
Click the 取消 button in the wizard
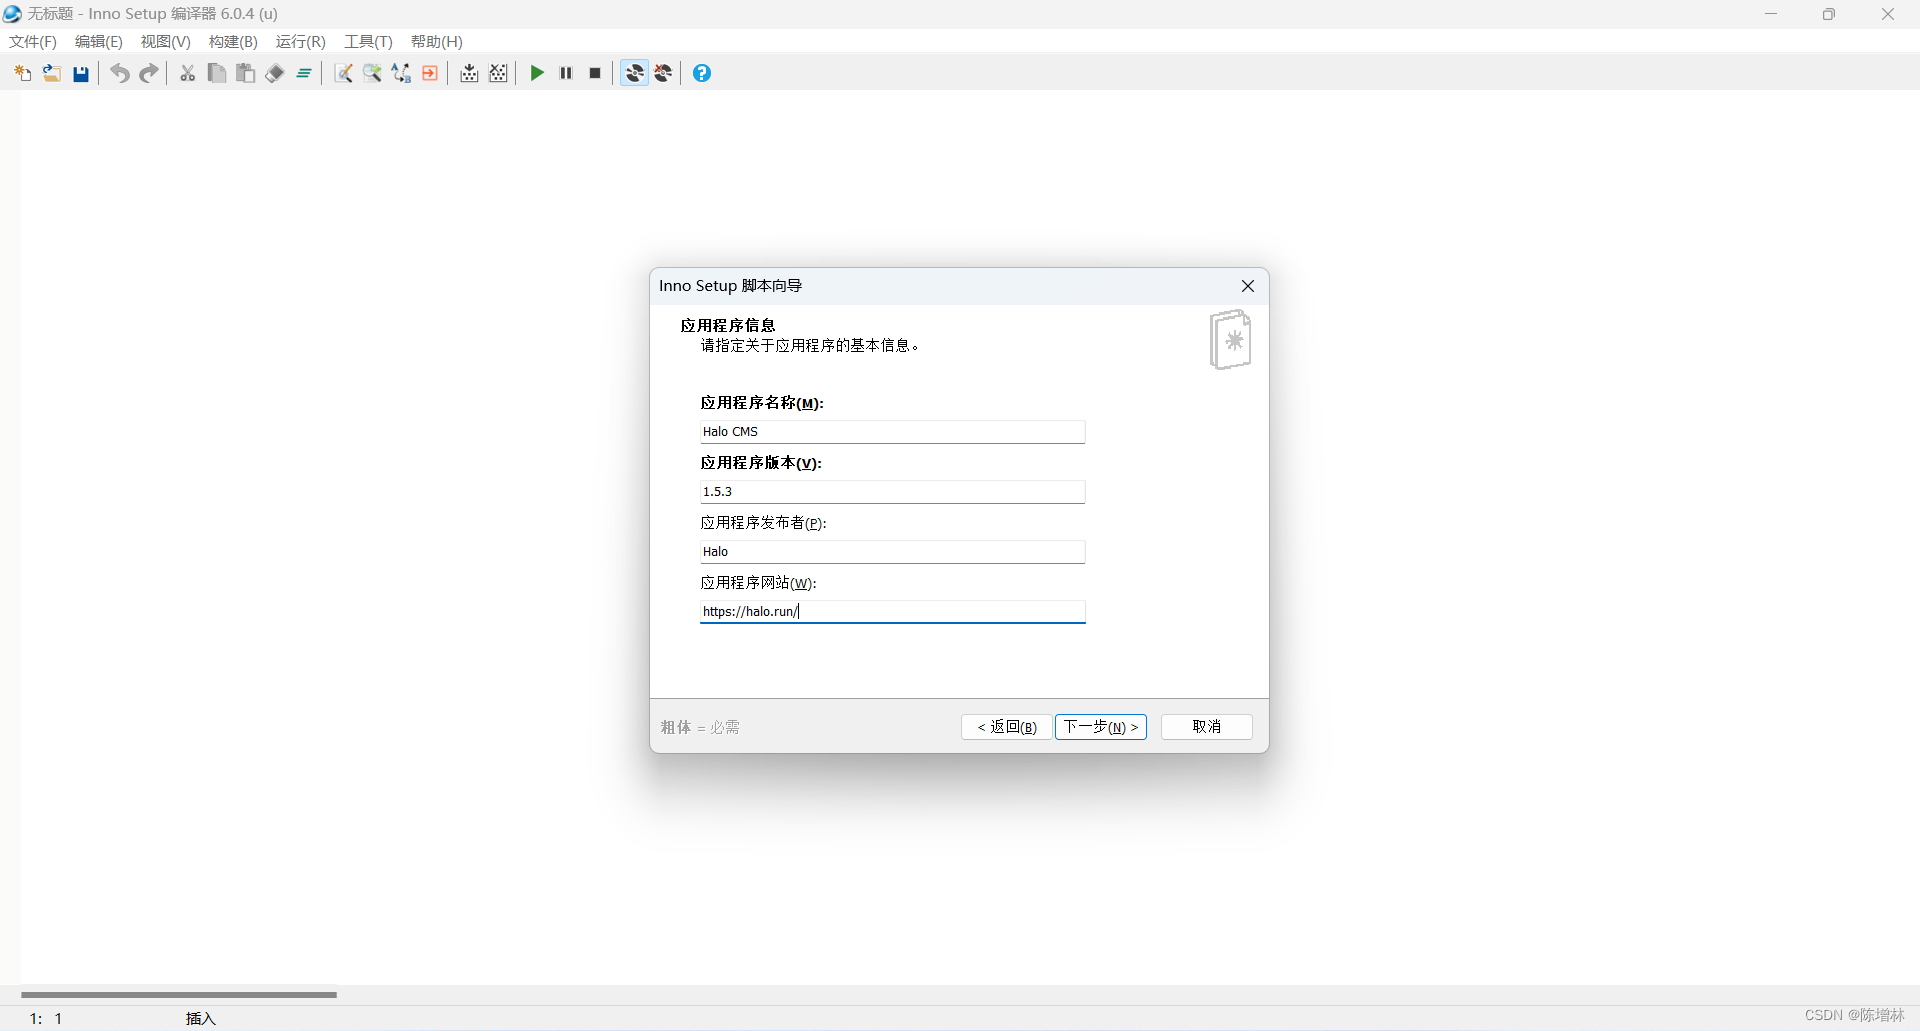(1207, 727)
